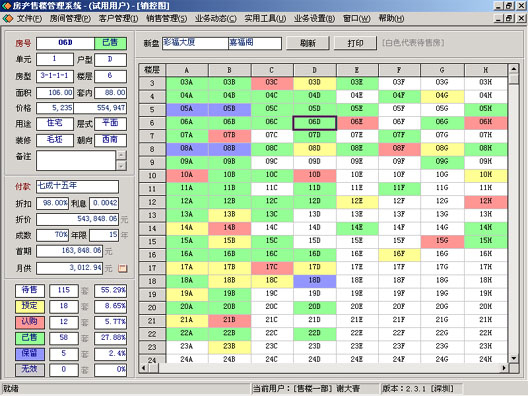The image size is (528, 396).
Task: Click the grid scrollbar's down arrow
Action: pos(514,358)
